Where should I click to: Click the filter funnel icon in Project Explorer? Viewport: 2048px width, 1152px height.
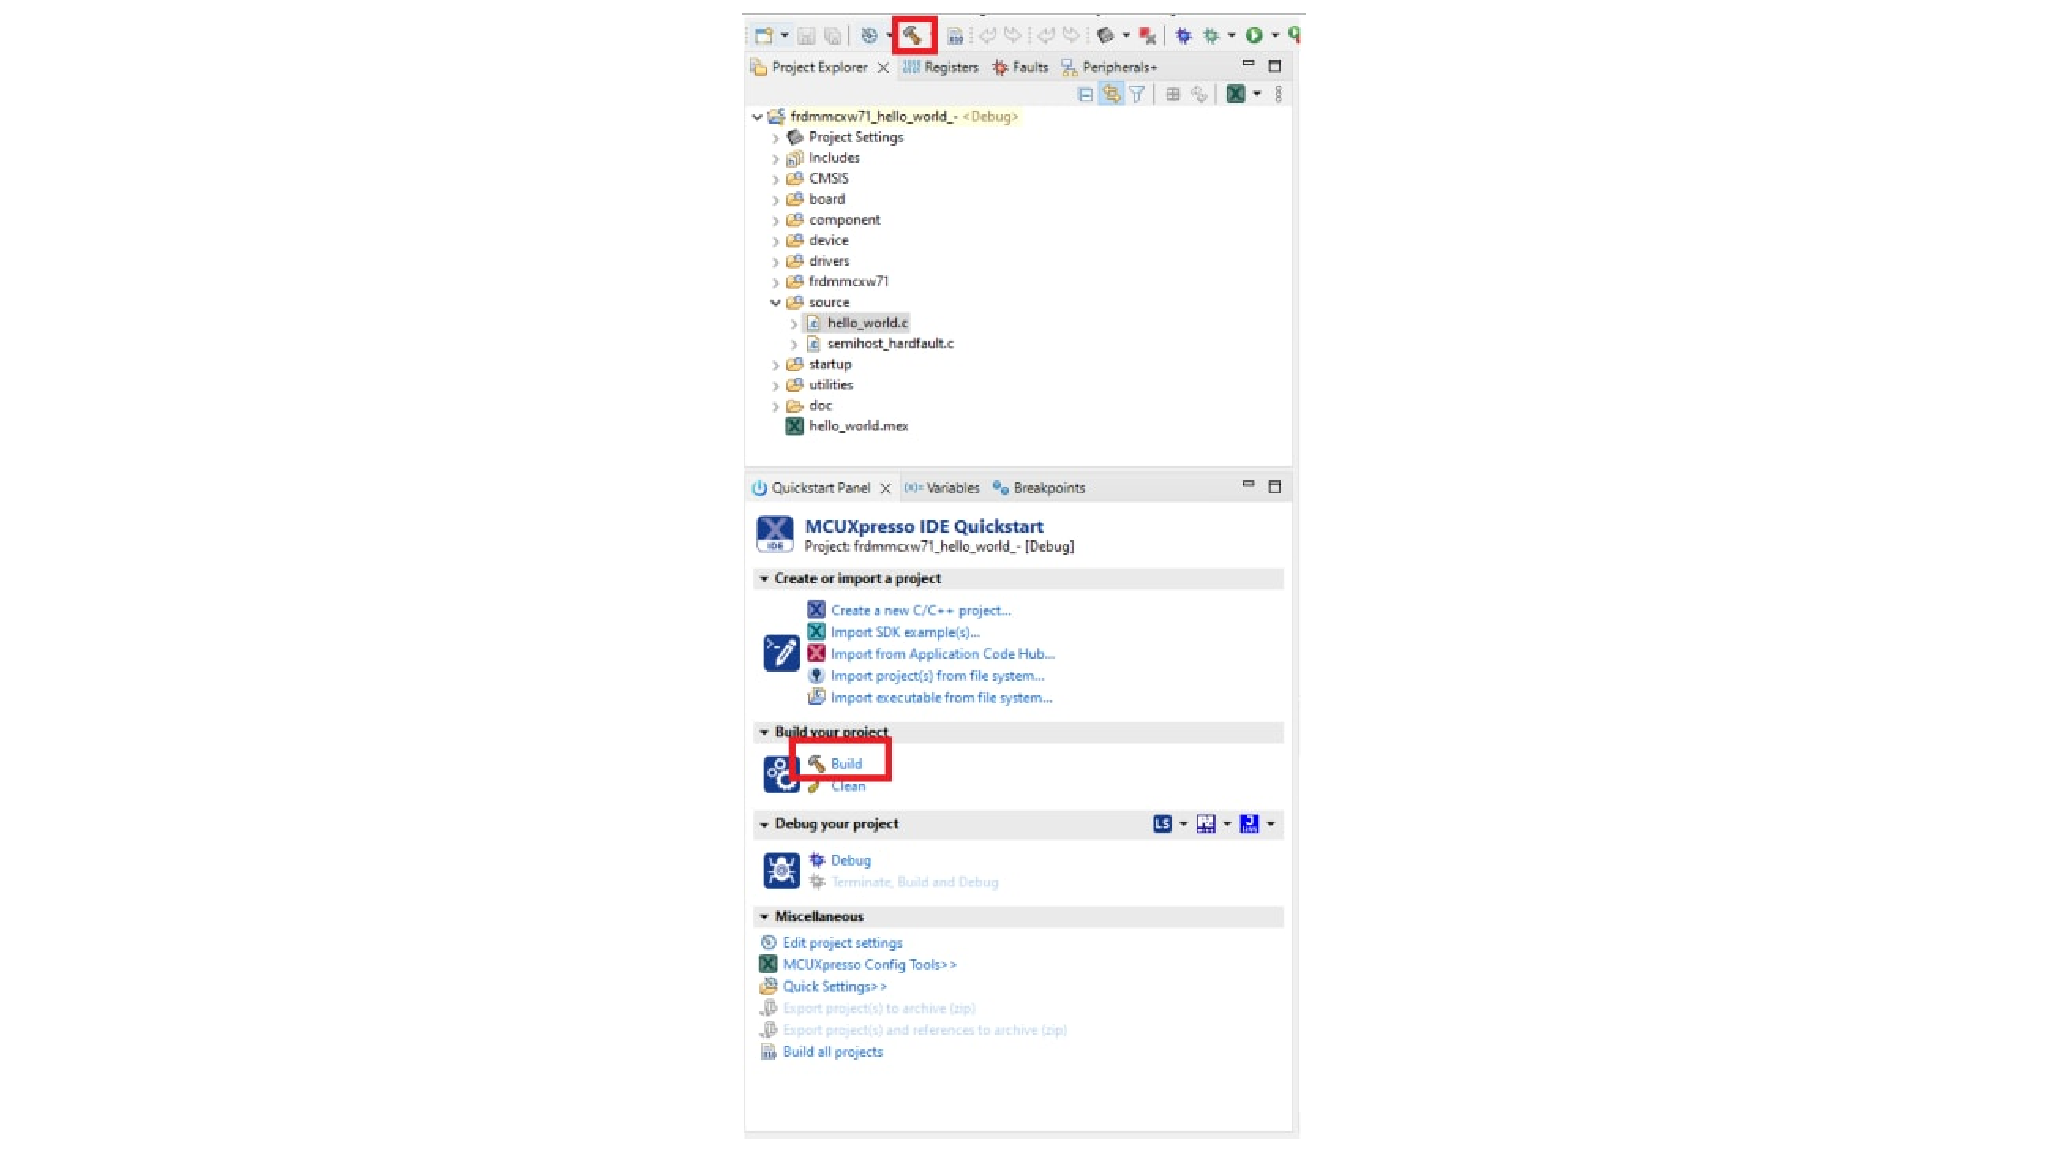pyautogui.click(x=1137, y=94)
